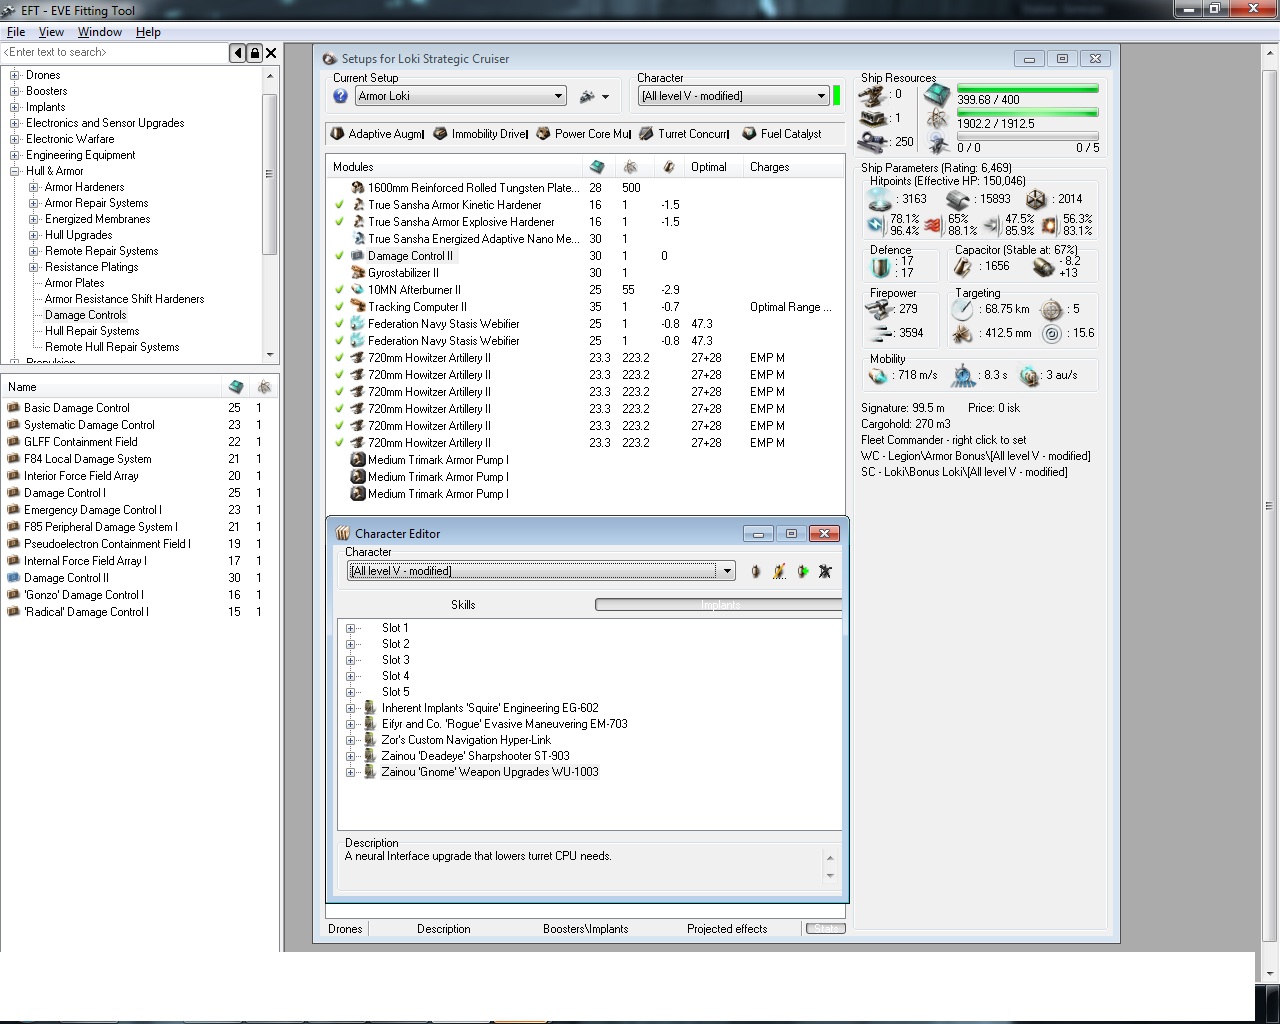Expand the Drones tree category
The image size is (1280, 1024).
tap(15, 75)
